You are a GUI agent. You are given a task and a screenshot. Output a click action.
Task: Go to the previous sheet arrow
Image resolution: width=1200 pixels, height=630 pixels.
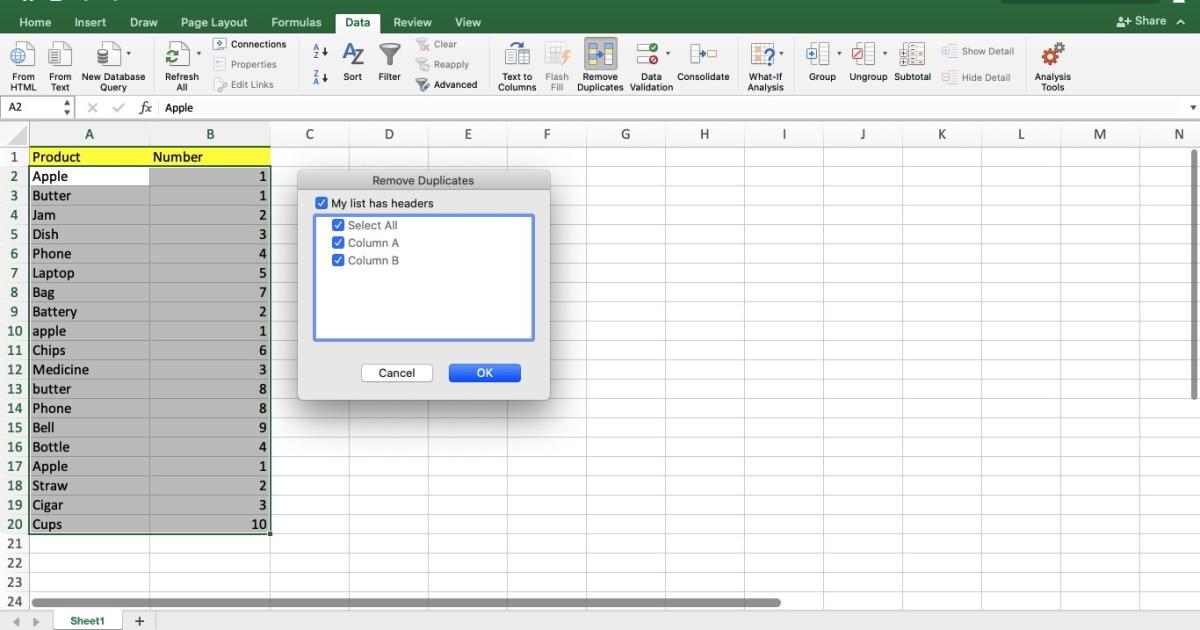pyautogui.click(x=16, y=622)
